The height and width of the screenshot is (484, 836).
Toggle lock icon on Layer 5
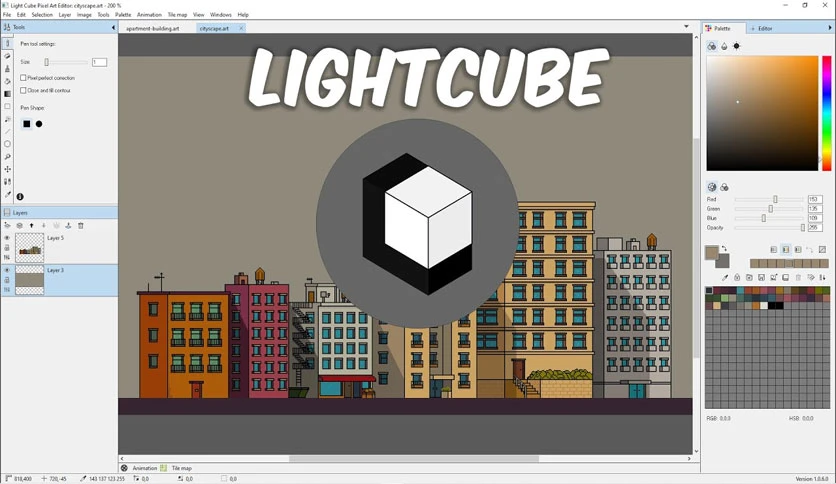pyautogui.click(x=7, y=248)
